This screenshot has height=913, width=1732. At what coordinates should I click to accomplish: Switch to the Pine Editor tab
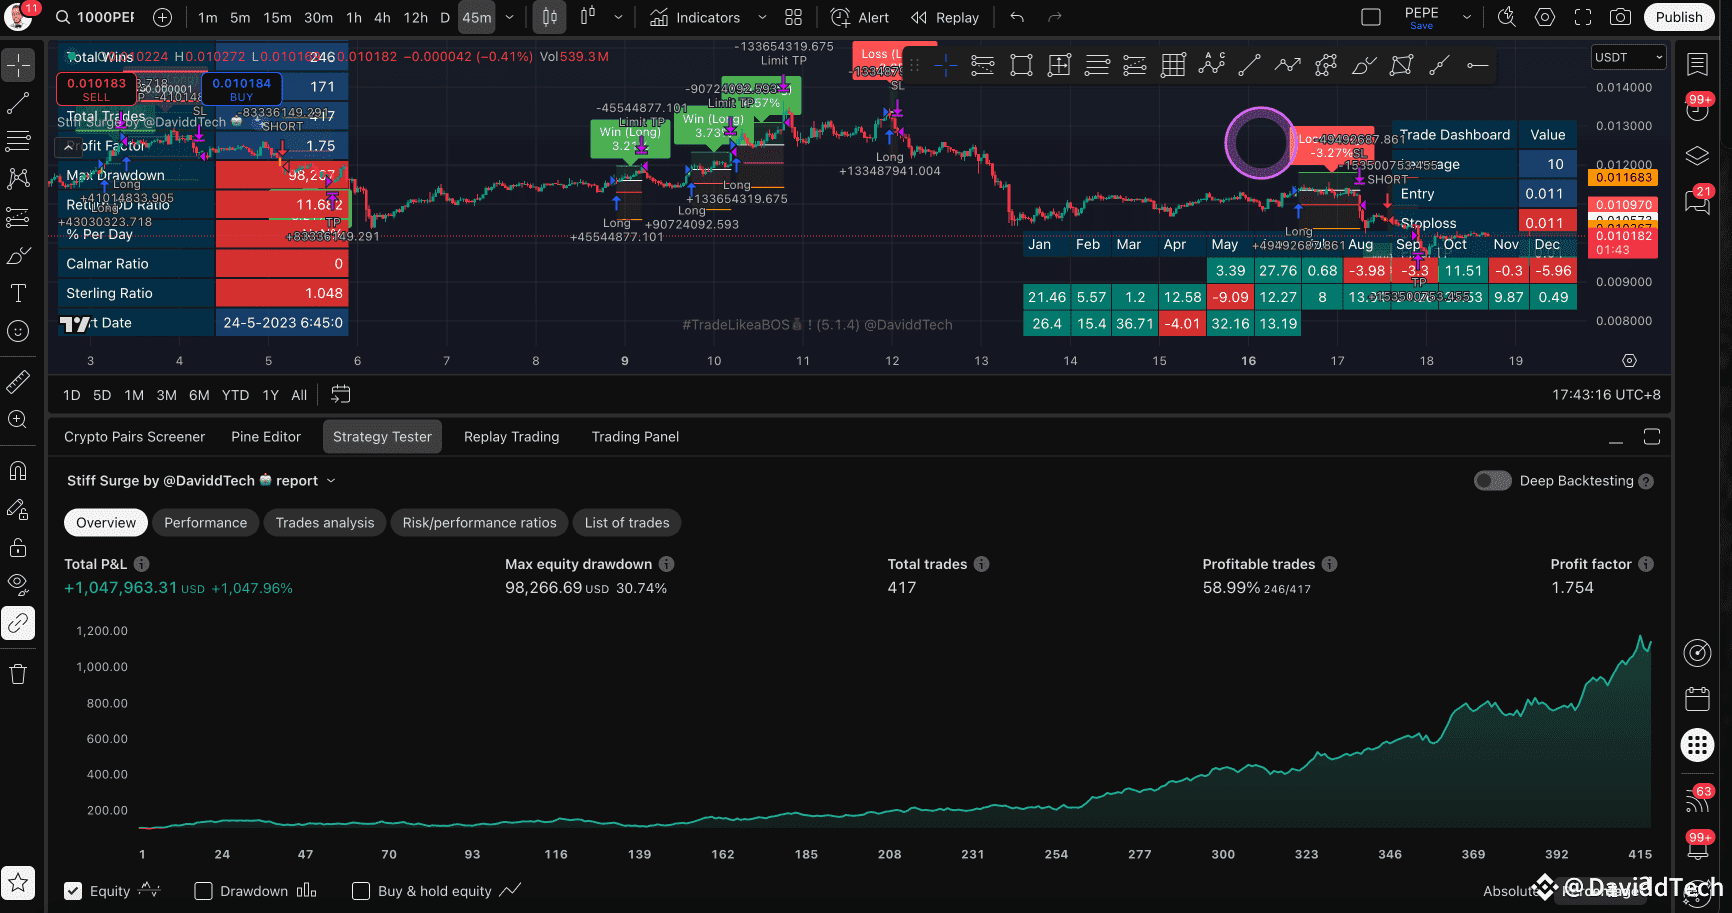pos(266,437)
